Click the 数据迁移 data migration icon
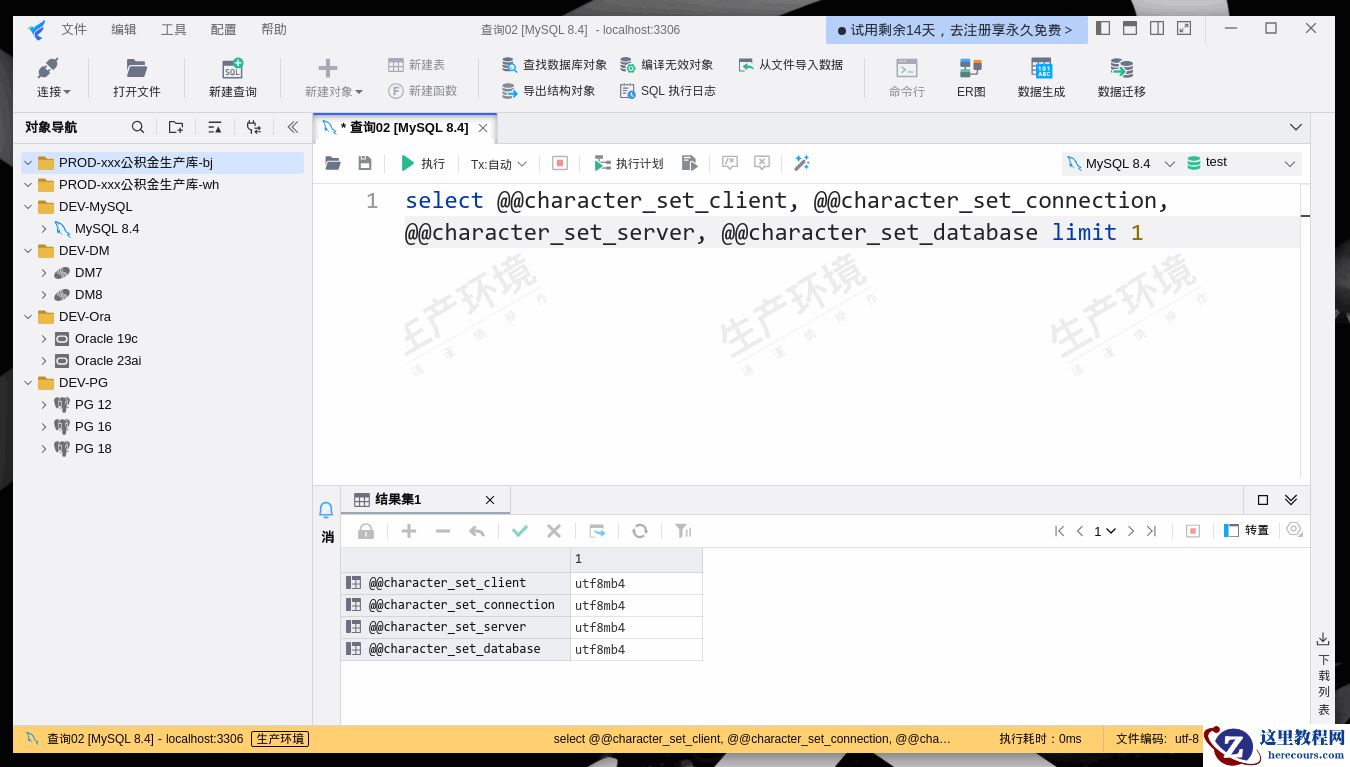 1121,77
